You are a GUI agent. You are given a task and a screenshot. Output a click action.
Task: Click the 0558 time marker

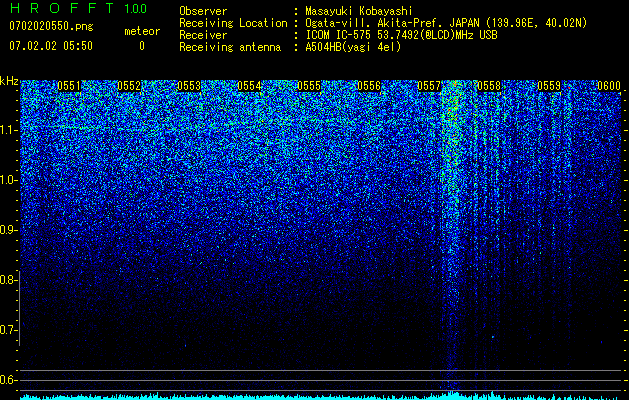[x=489, y=86]
